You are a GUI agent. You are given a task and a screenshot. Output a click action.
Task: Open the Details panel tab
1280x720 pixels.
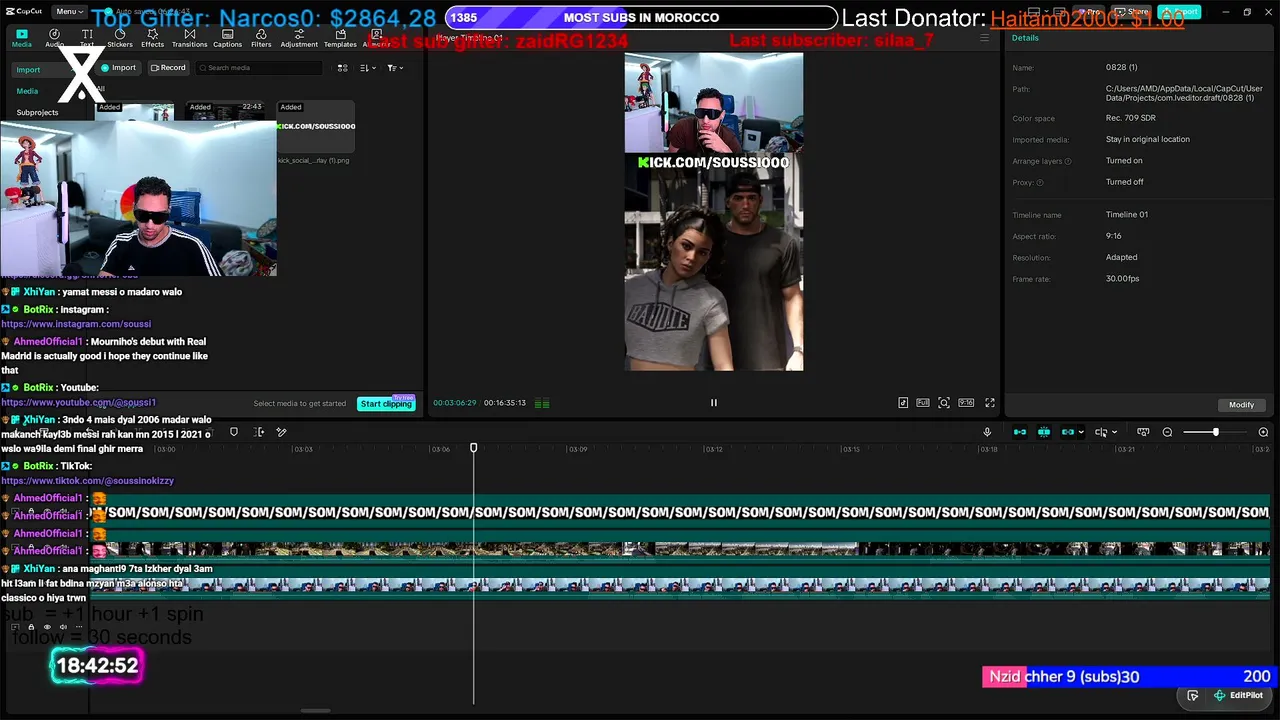pyautogui.click(x=1025, y=38)
